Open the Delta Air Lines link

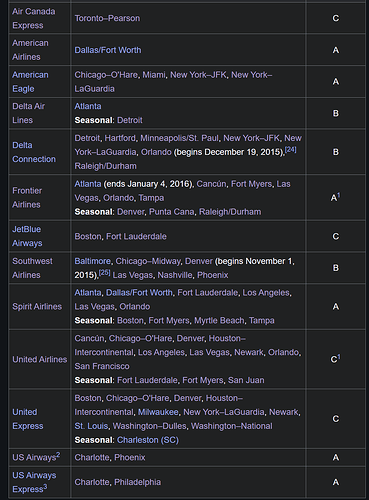tap(29, 113)
